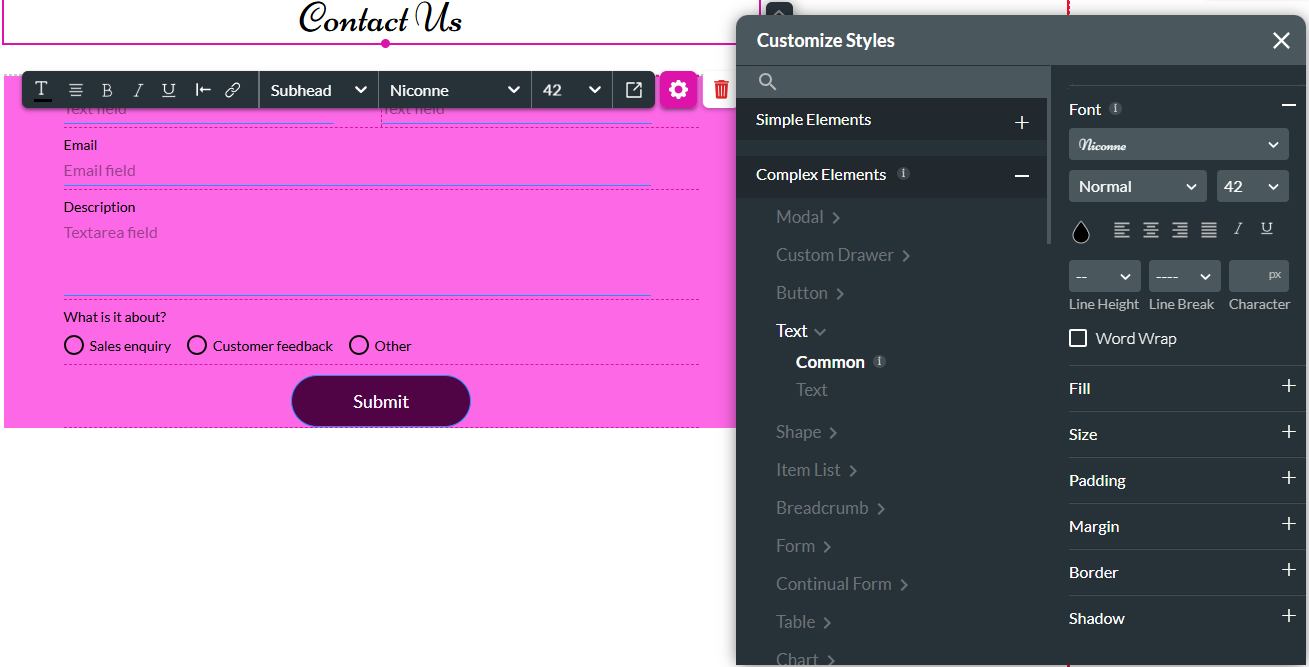Open the external link icon beside font size
This screenshot has height=667, width=1309.
click(x=633, y=89)
